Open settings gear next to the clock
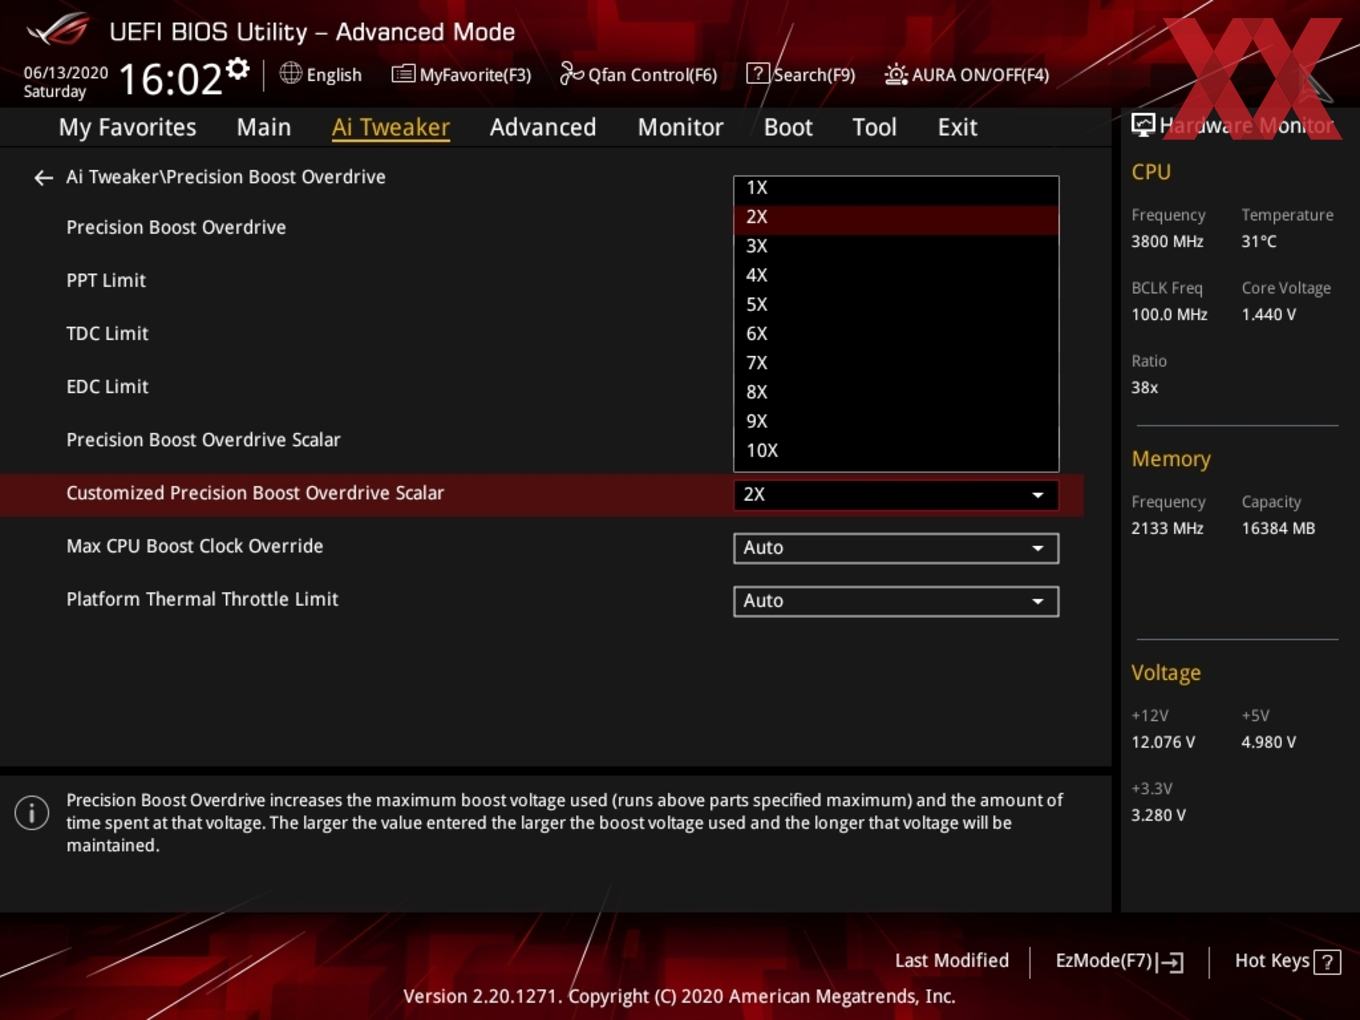The width and height of the screenshot is (1360, 1020). click(x=238, y=68)
